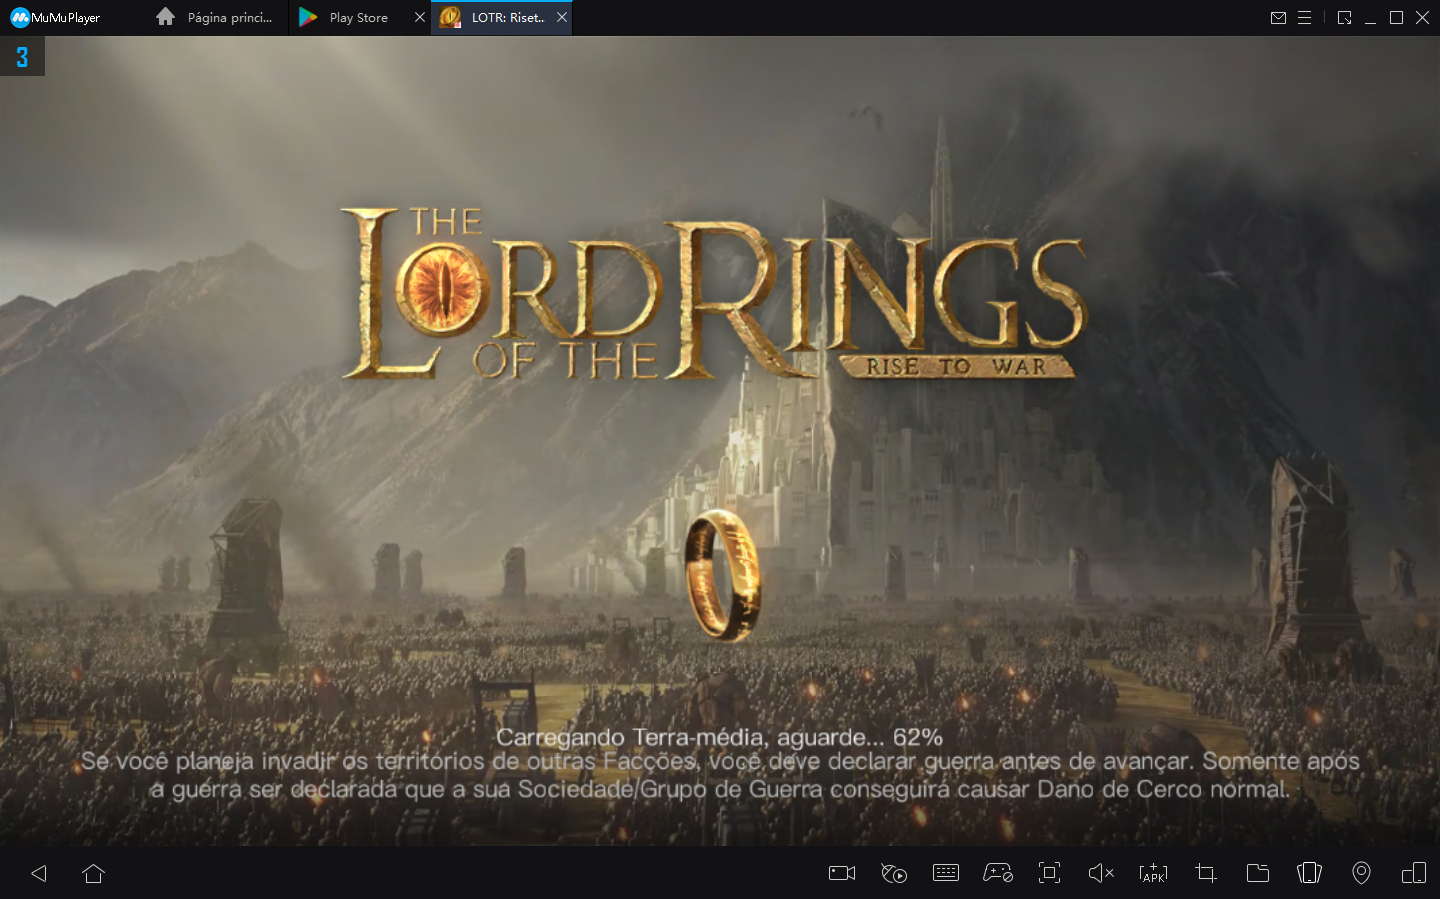The width and height of the screenshot is (1440, 899).
Task: Switch to the Play Store tab
Action: (356, 17)
